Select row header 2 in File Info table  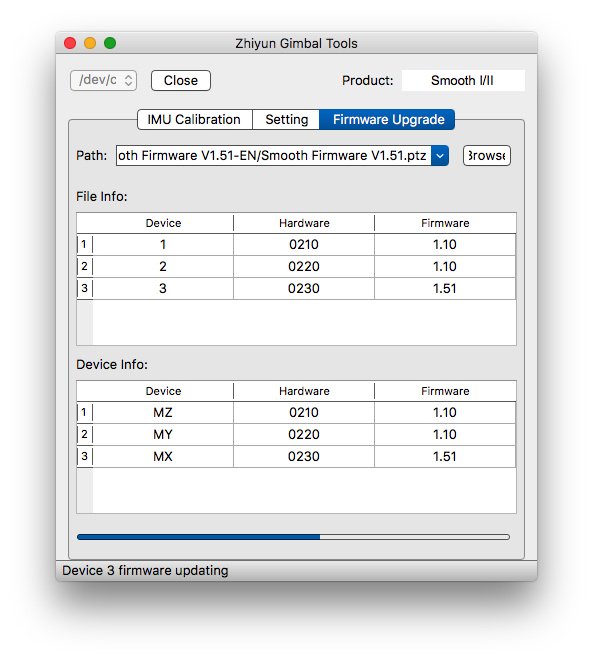[85, 266]
